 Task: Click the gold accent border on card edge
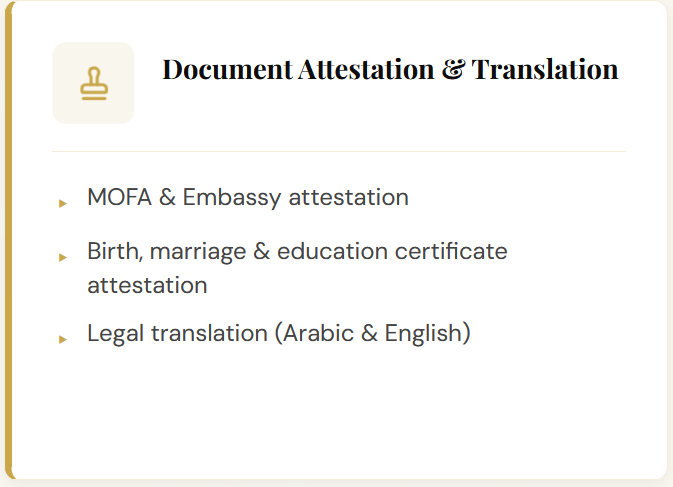click(9, 240)
